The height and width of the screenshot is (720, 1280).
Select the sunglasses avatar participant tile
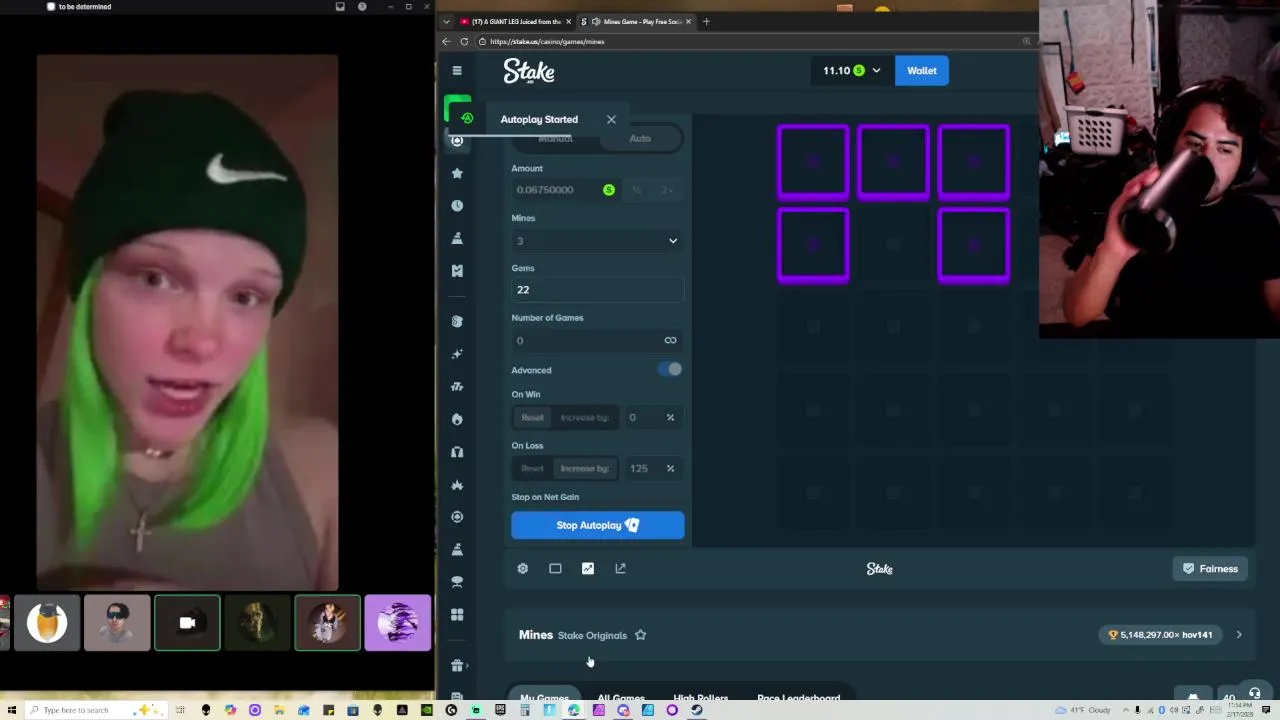pyautogui.click(x=117, y=622)
